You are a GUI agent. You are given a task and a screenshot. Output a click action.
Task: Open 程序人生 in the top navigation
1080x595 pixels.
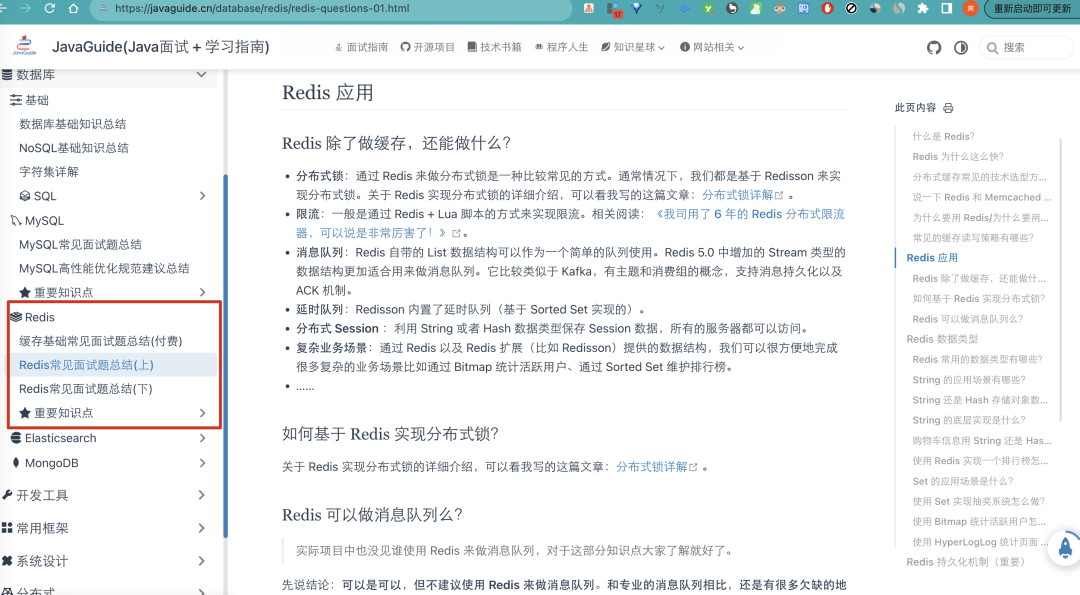pyautogui.click(x=561, y=48)
